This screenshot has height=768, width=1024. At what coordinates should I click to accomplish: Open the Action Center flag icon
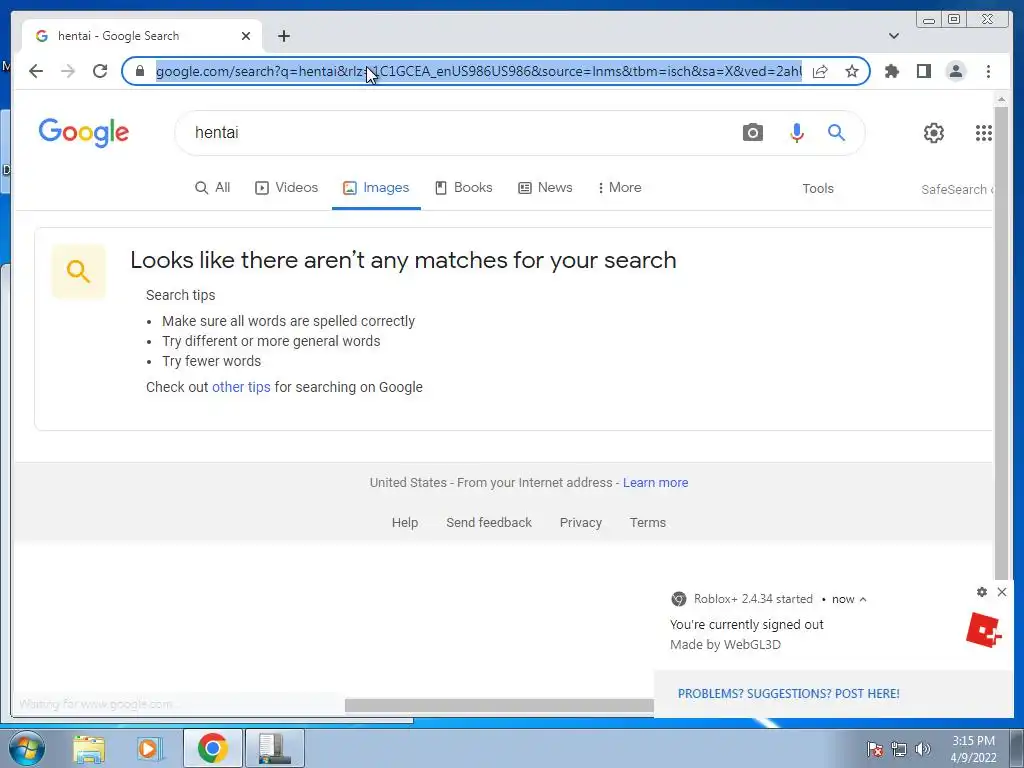click(875, 749)
